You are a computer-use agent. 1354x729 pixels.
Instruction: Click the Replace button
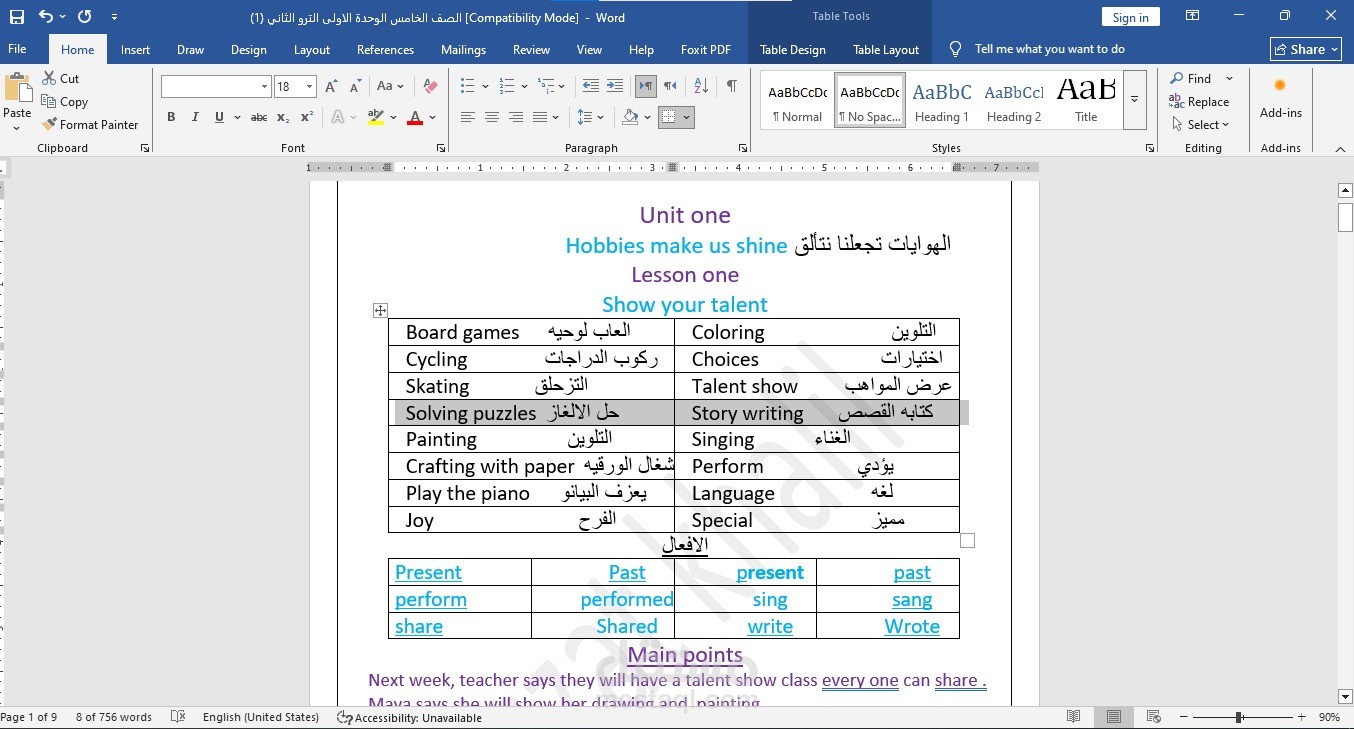click(1199, 101)
